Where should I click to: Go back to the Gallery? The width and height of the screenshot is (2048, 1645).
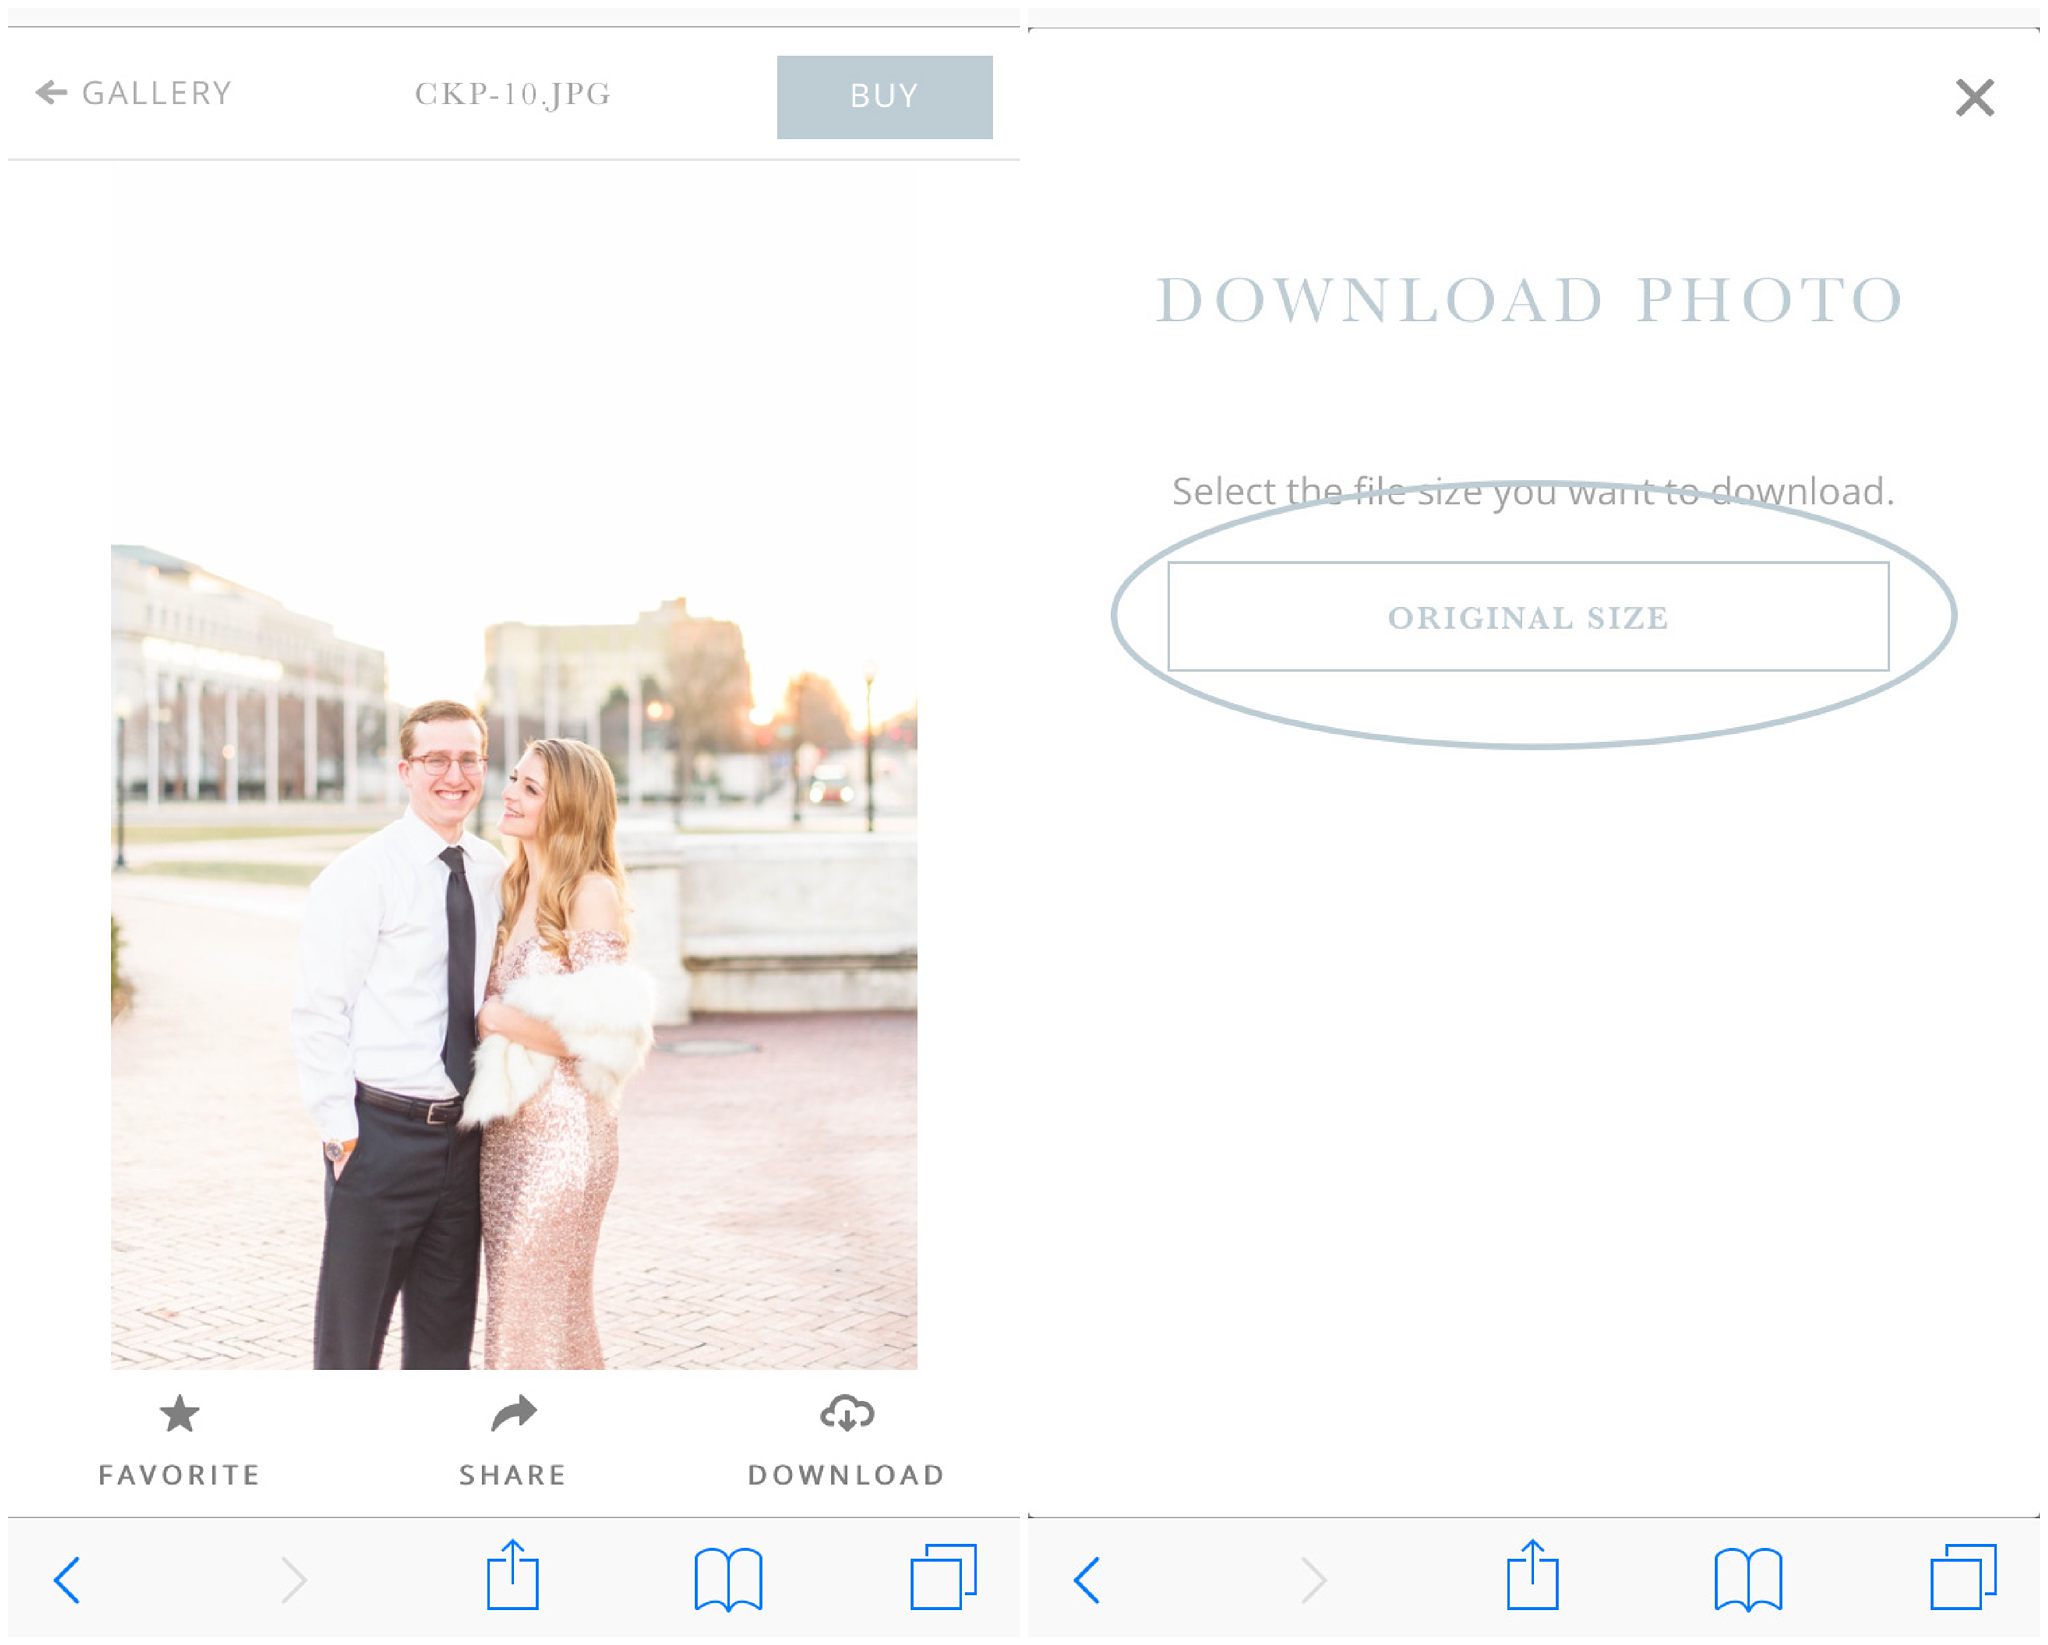(134, 93)
